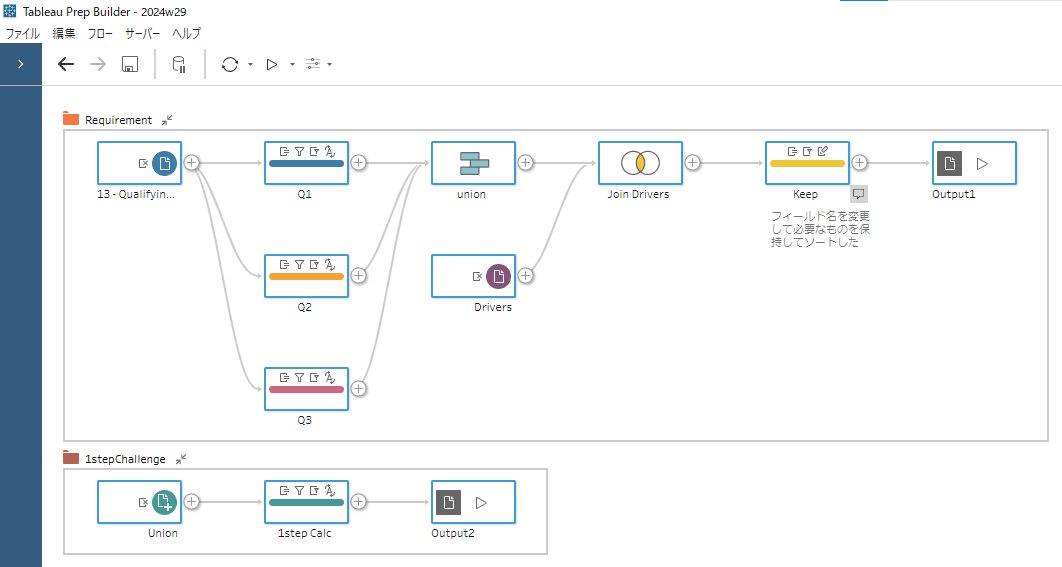Select the Drivers input step
This screenshot has width=1062, height=567.
coord(473,276)
